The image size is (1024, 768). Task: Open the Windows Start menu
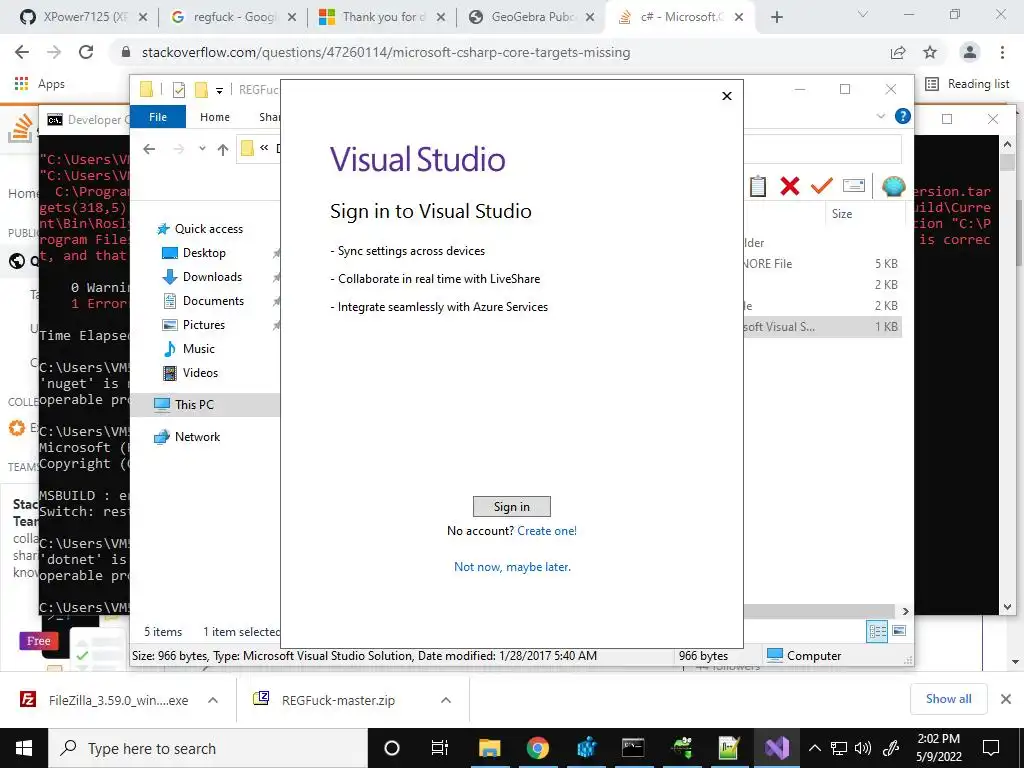[24, 748]
